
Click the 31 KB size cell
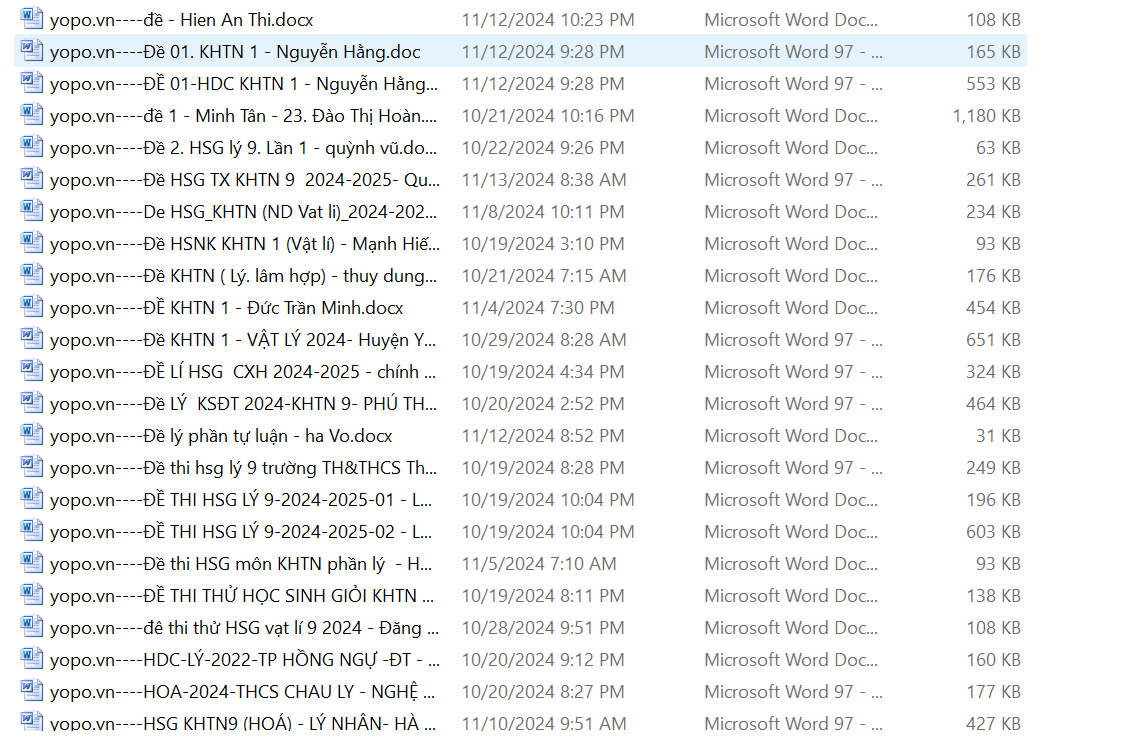click(x=998, y=436)
